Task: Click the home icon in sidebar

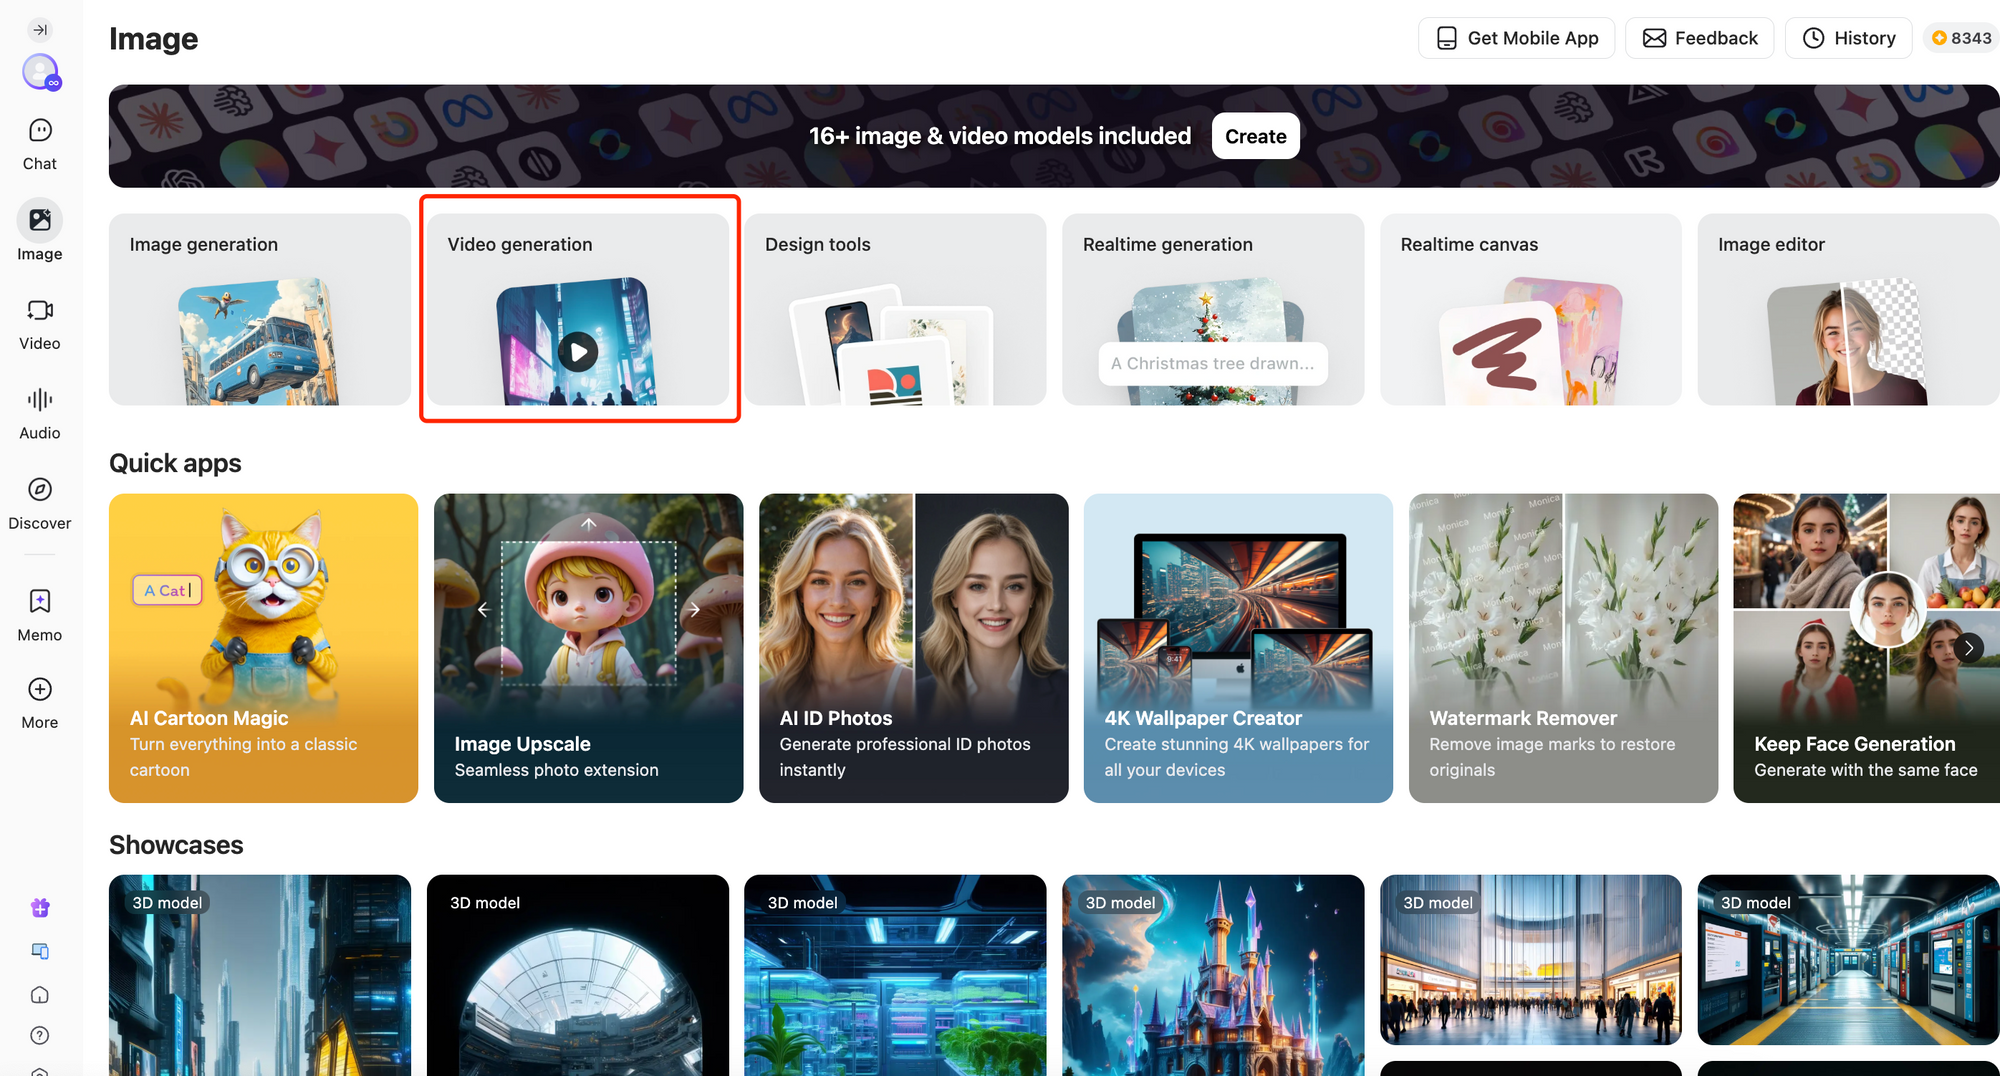Action: pos(40,994)
